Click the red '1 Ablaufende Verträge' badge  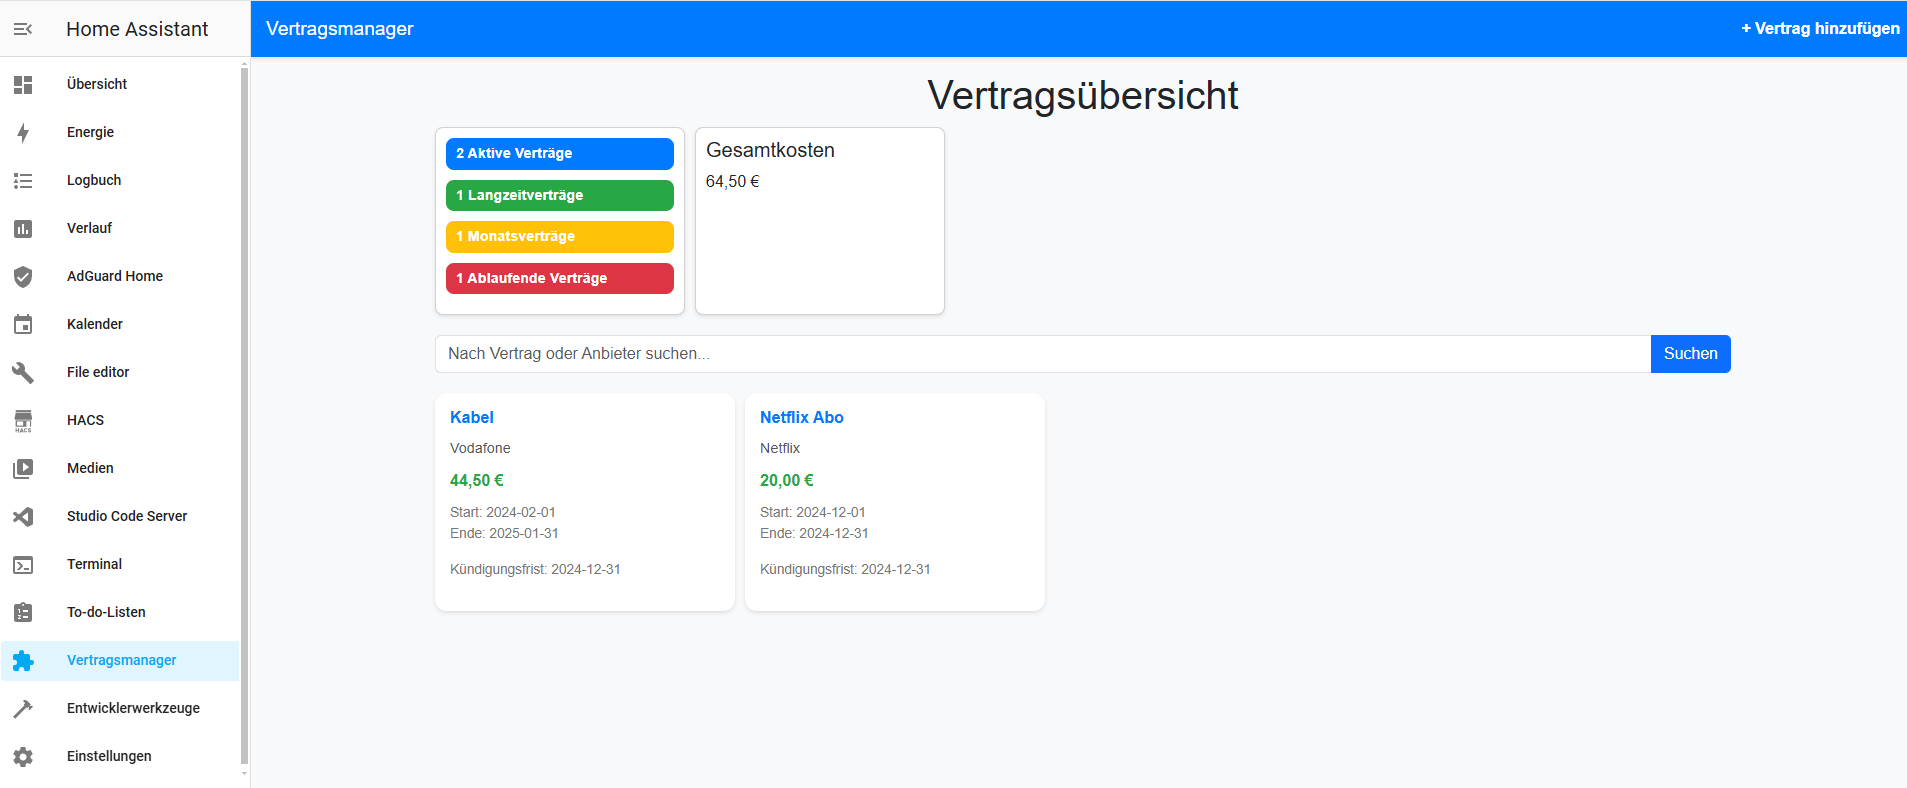pyautogui.click(x=560, y=279)
